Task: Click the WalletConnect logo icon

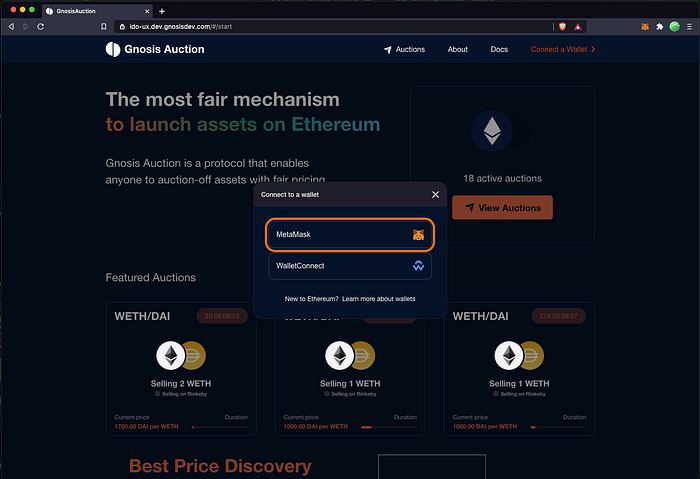Action: click(418, 266)
